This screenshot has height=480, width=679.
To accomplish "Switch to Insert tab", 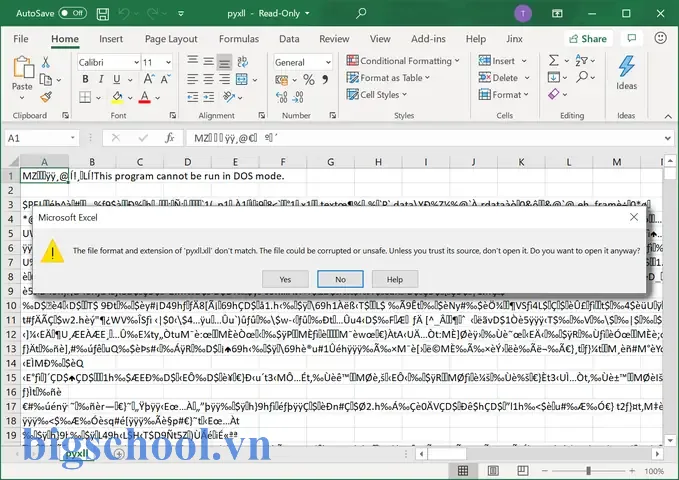I will 111,39.
